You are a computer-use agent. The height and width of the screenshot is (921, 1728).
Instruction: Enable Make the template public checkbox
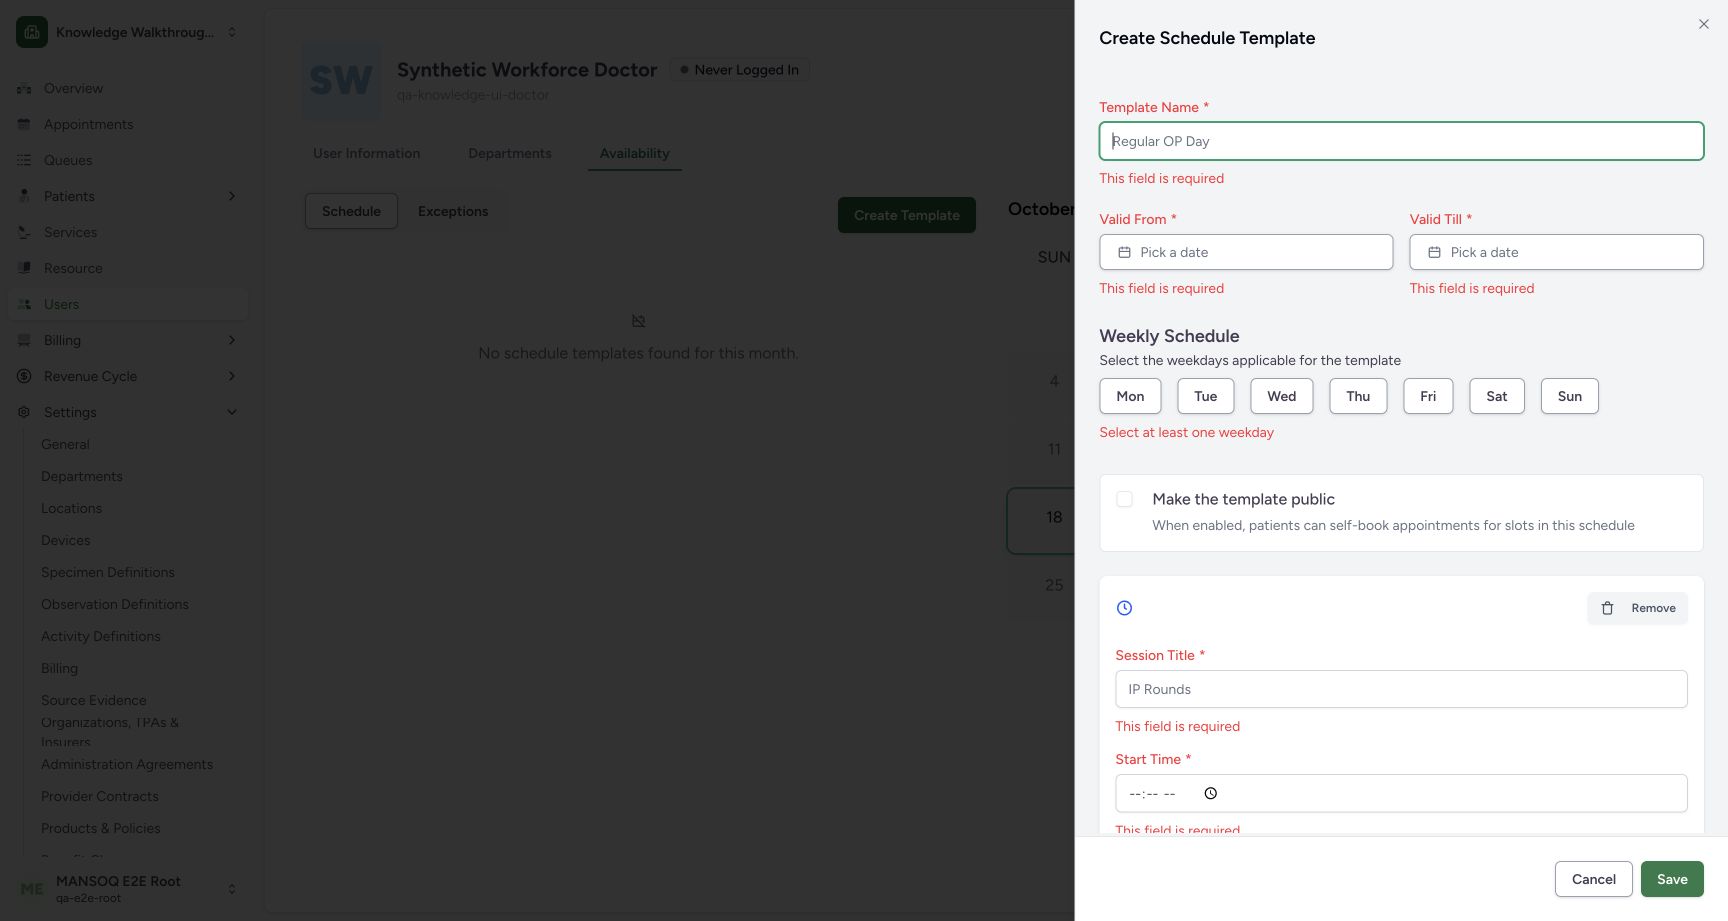point(1125,499)
